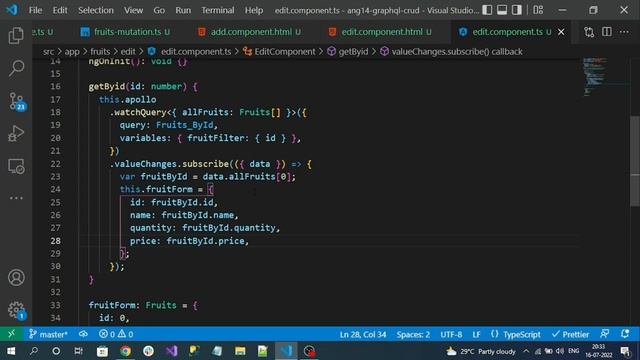Open the Selection menu

point(96,10)
